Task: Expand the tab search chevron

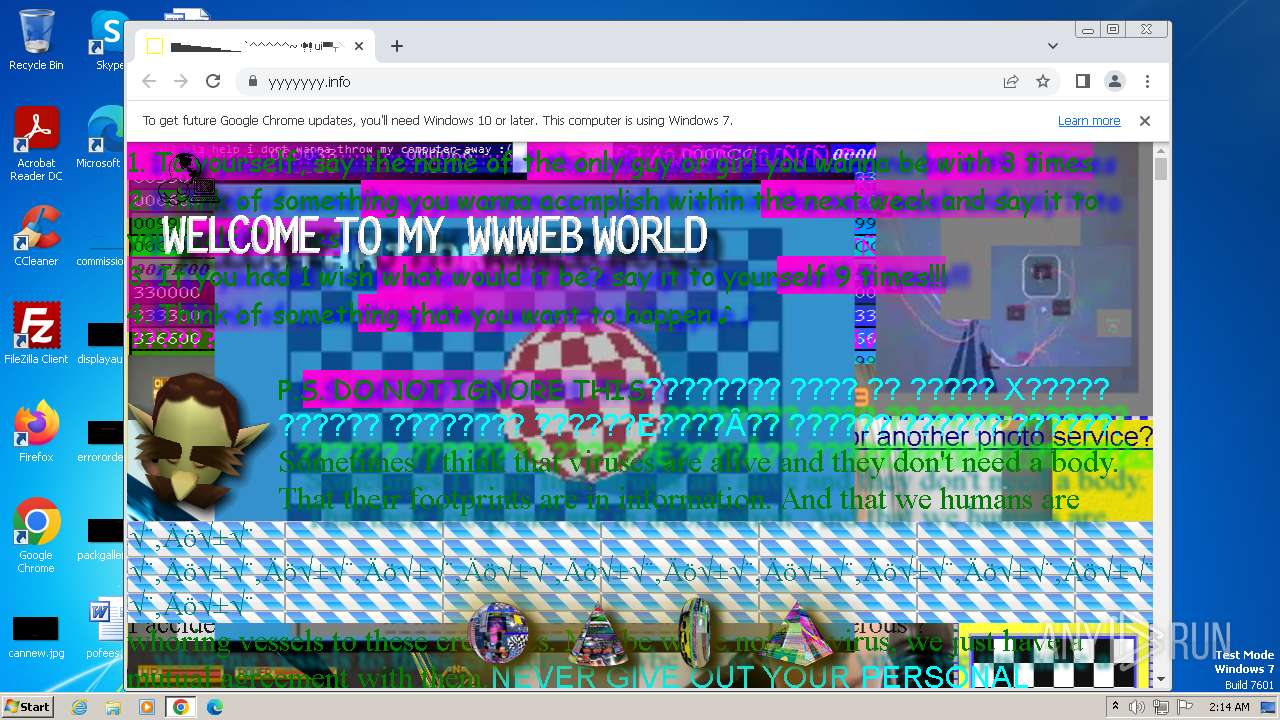Action: [1053, 46]
